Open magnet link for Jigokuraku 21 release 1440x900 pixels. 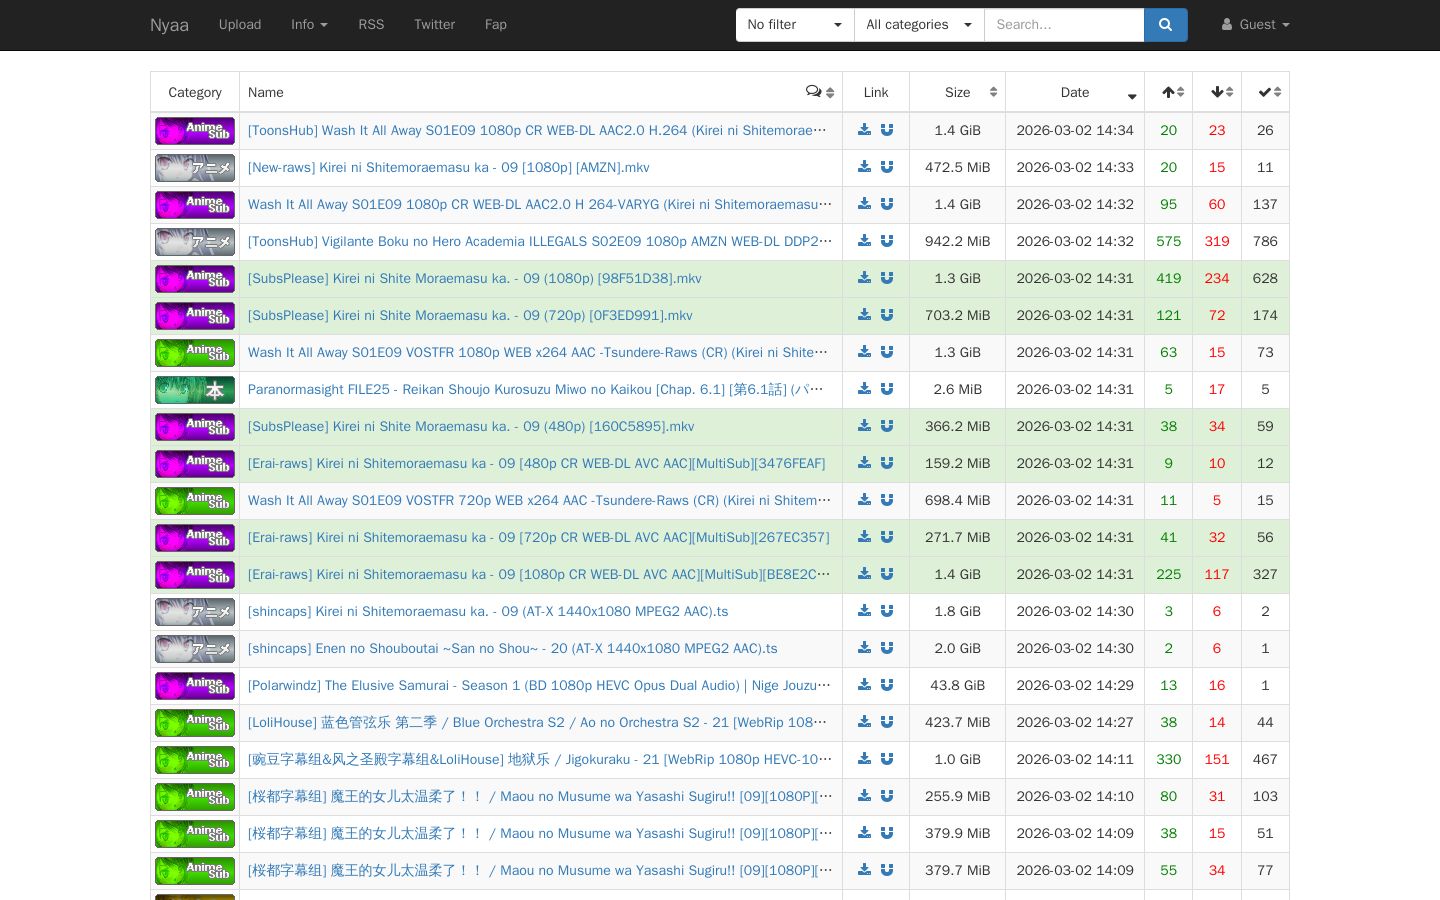coord(887,759)
